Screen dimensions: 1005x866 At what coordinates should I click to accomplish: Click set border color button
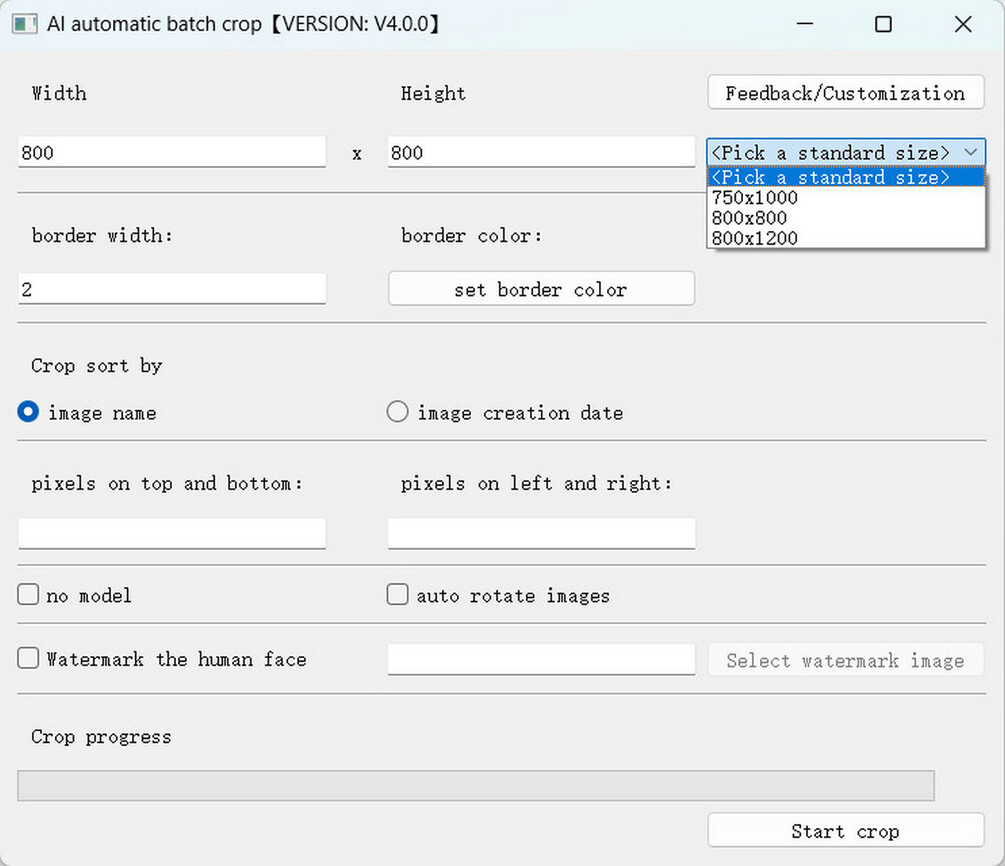point(542,289)
